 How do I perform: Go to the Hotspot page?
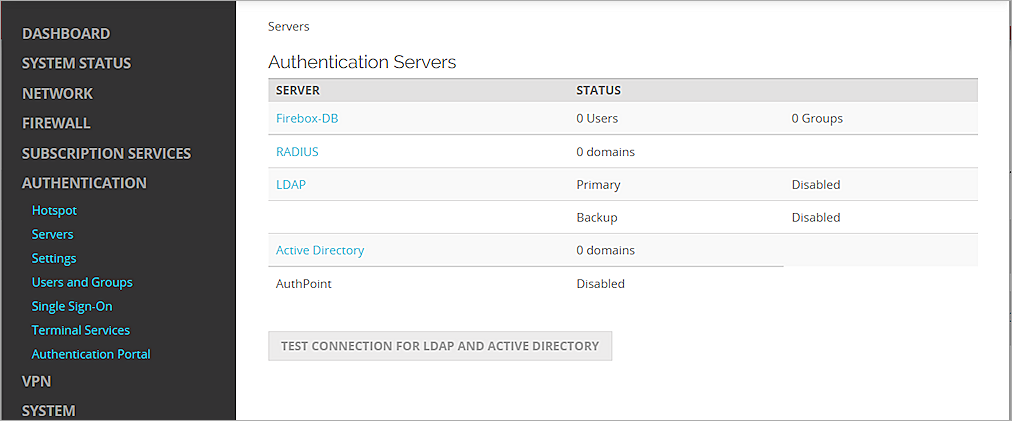(x=54, y=211)
